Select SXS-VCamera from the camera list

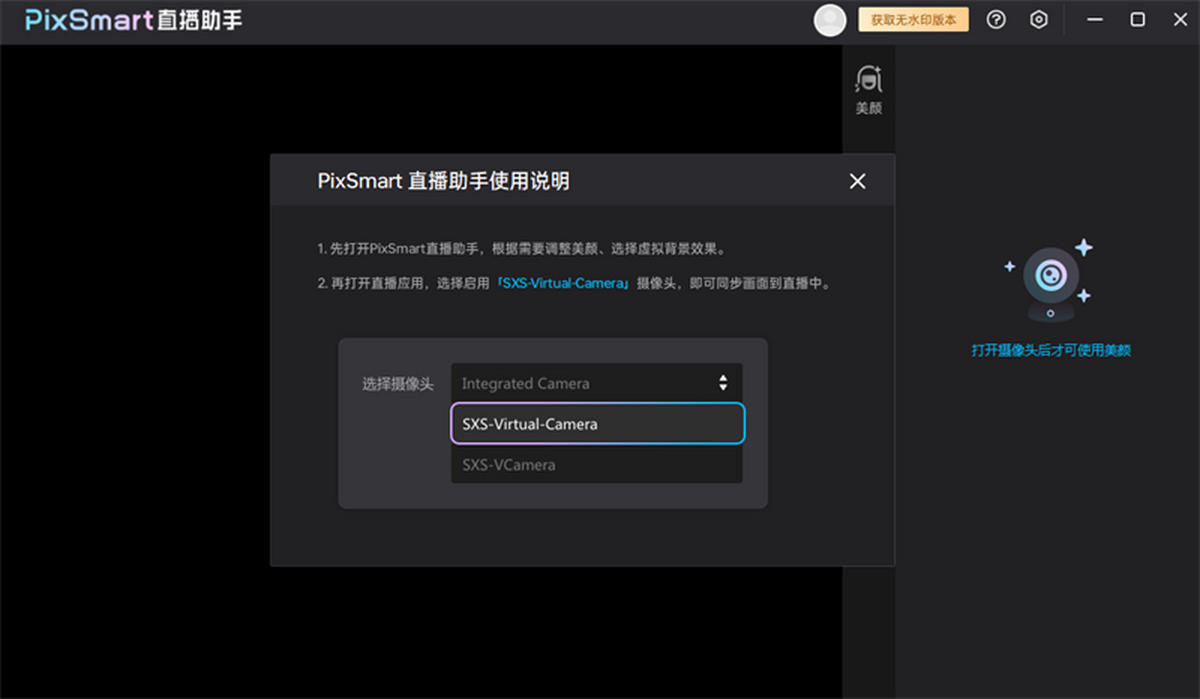[596, 464]
